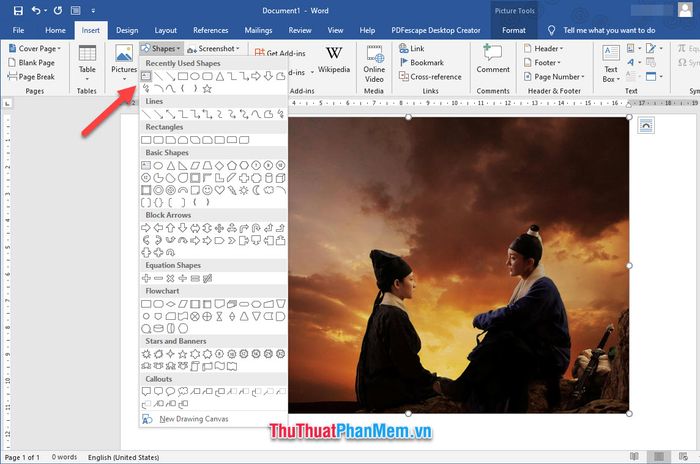Switch to Print Layout view in status bar

point(658,456)
